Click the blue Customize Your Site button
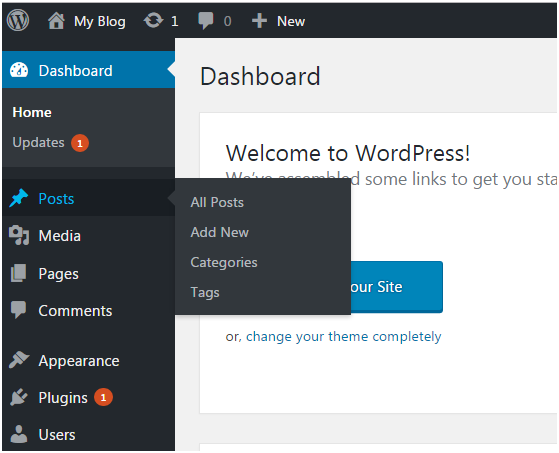Image resolution: width=559 pixels, height=453 pixels. [397, 287]
